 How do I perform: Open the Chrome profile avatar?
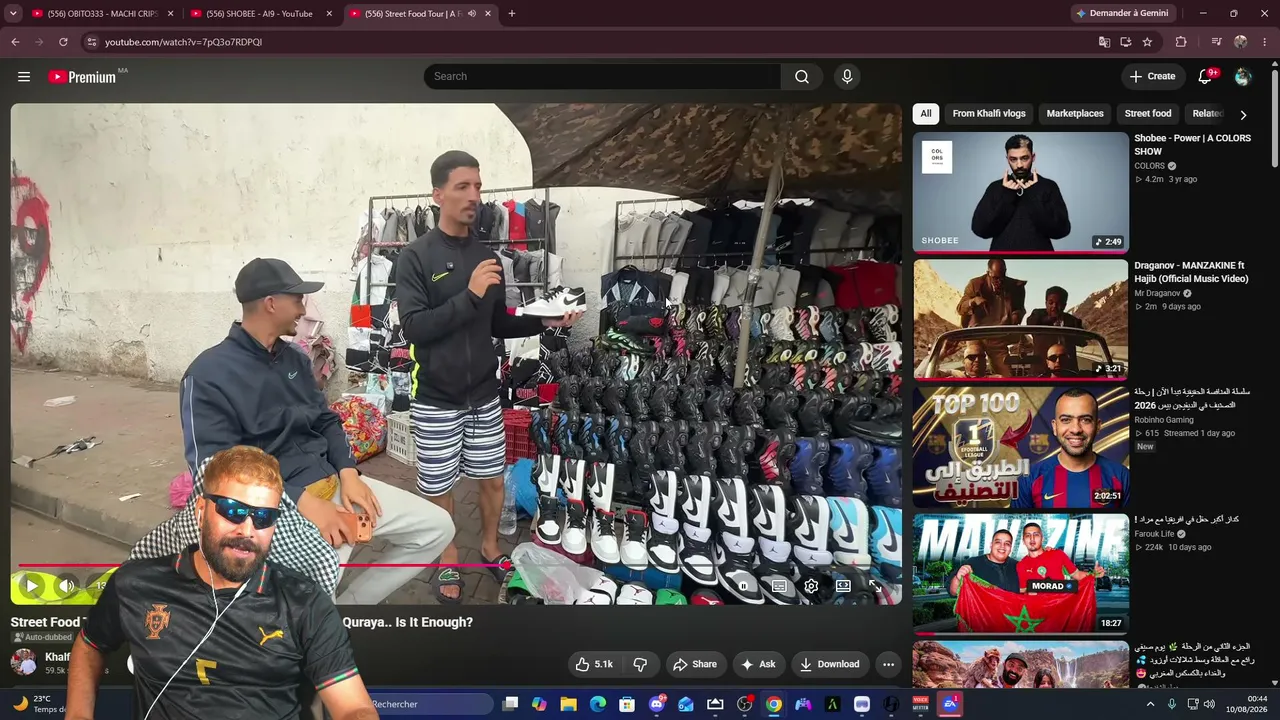click(x=1241, y=42)
